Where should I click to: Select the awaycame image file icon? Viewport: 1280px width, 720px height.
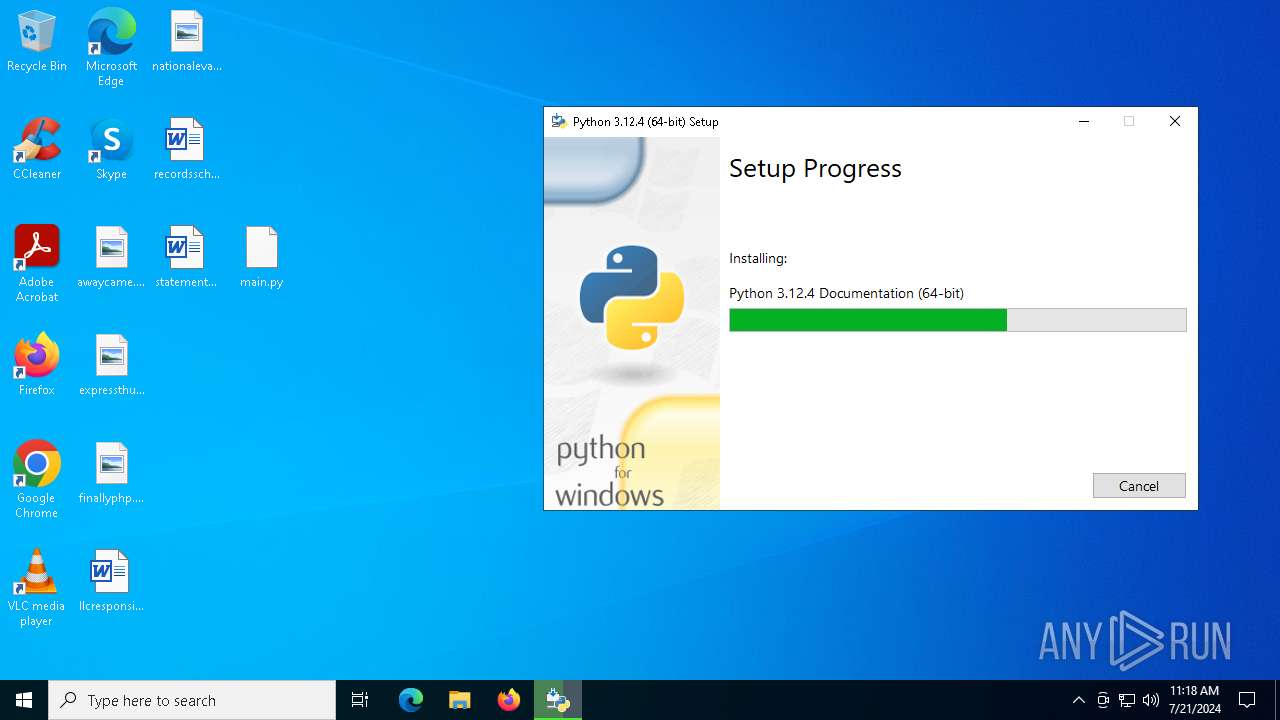(x=111, y=258)
